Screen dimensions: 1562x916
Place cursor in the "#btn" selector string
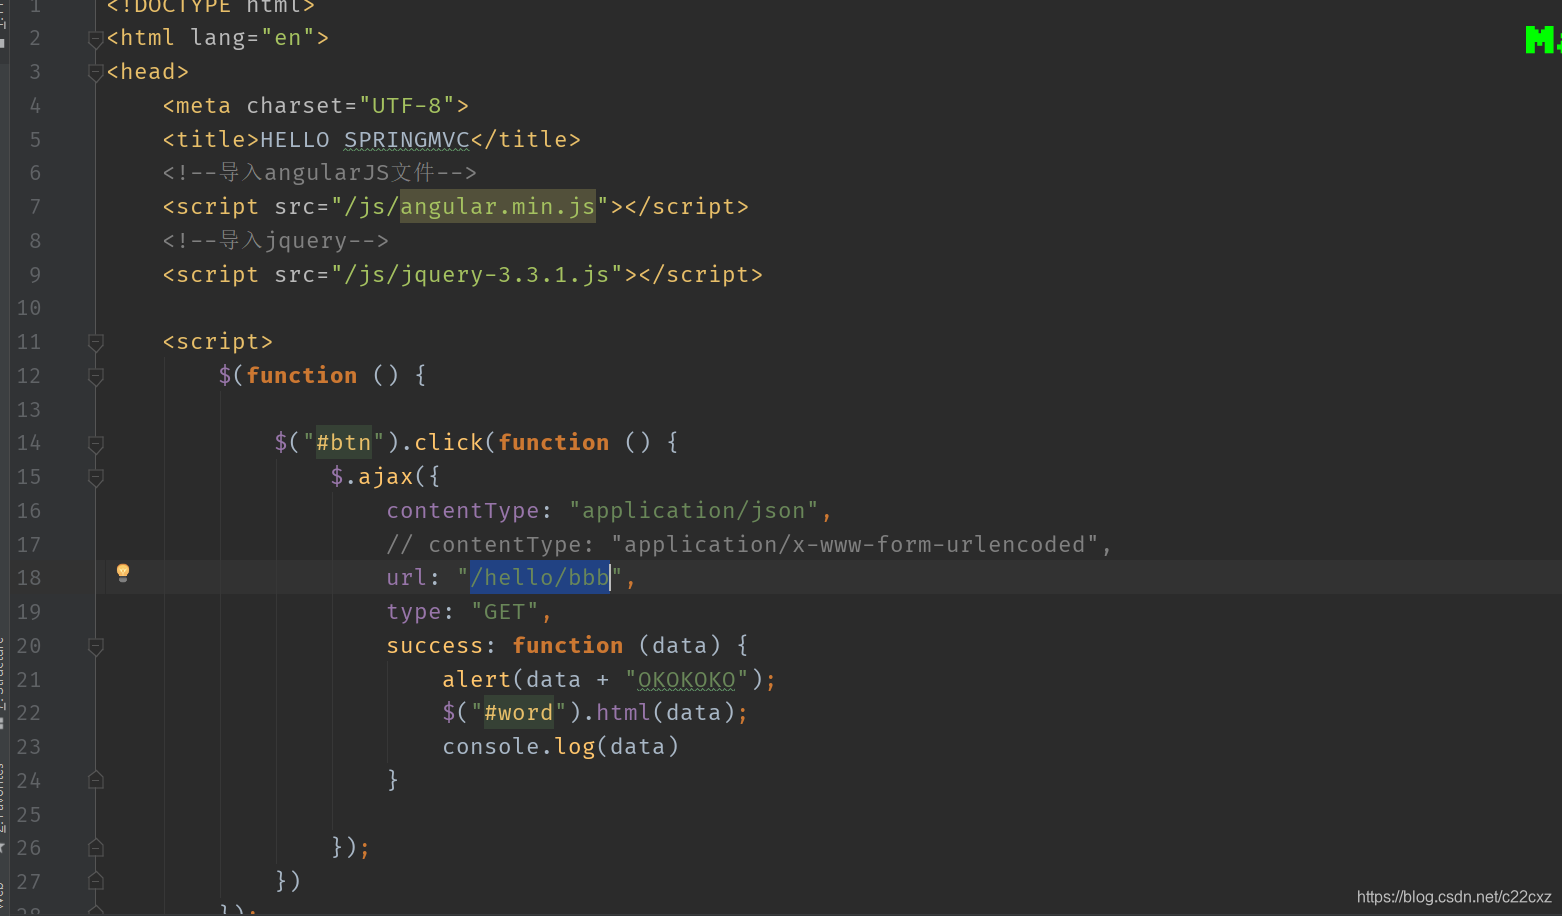(344, 442)
